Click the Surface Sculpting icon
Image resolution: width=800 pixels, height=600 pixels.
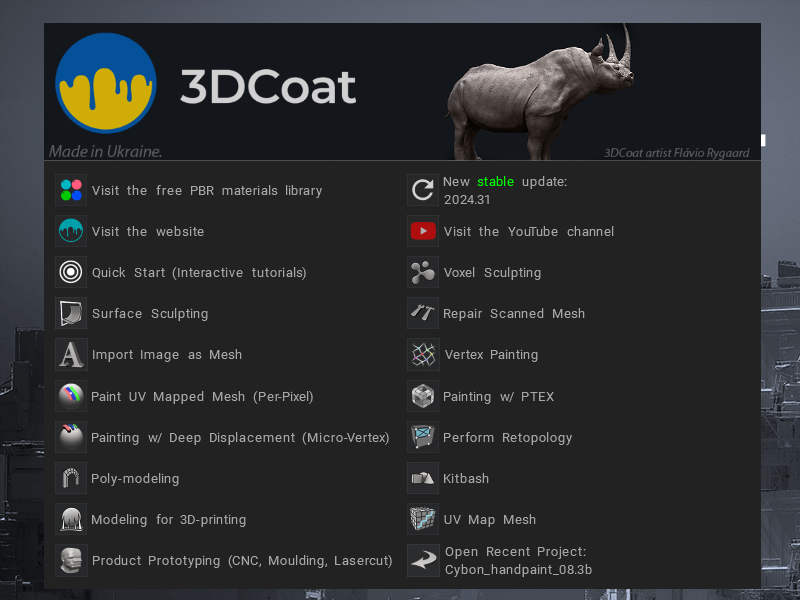pos(71,313)
